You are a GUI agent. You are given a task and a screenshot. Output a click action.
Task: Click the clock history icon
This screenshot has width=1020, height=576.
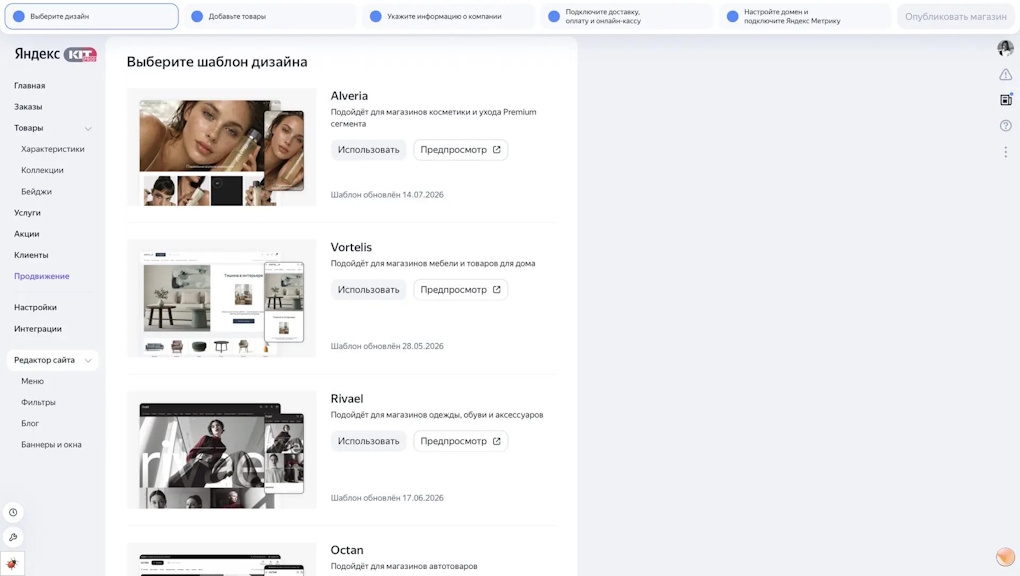(x=13, y=512)
